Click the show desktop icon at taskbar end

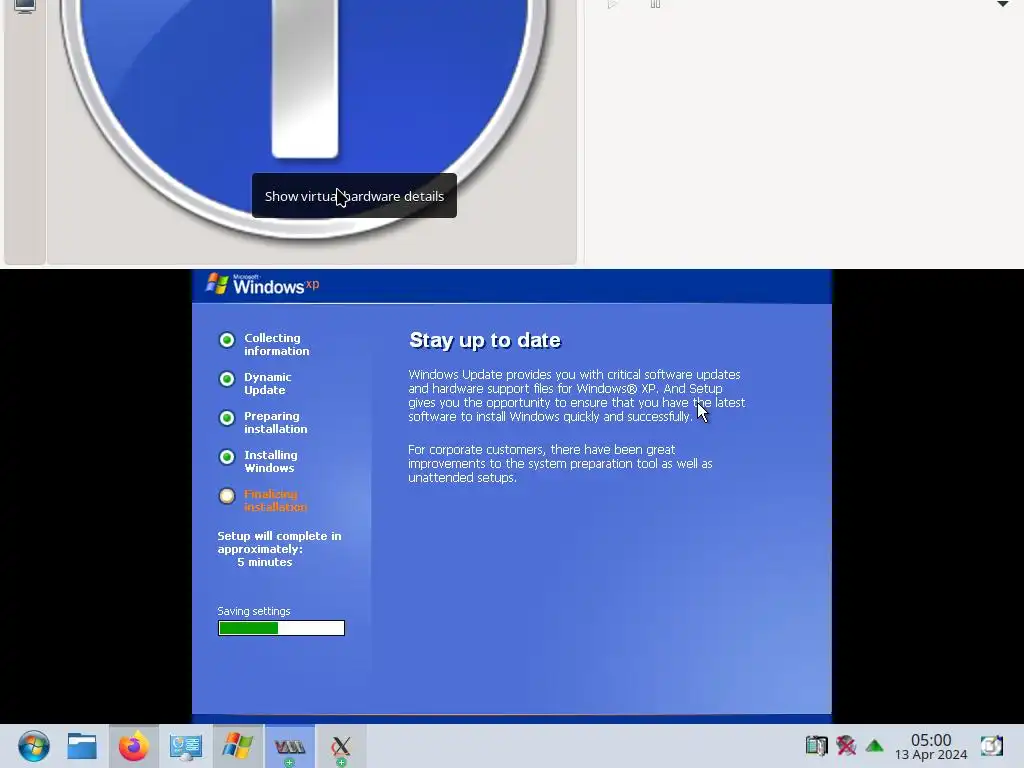tap(991, 745)
